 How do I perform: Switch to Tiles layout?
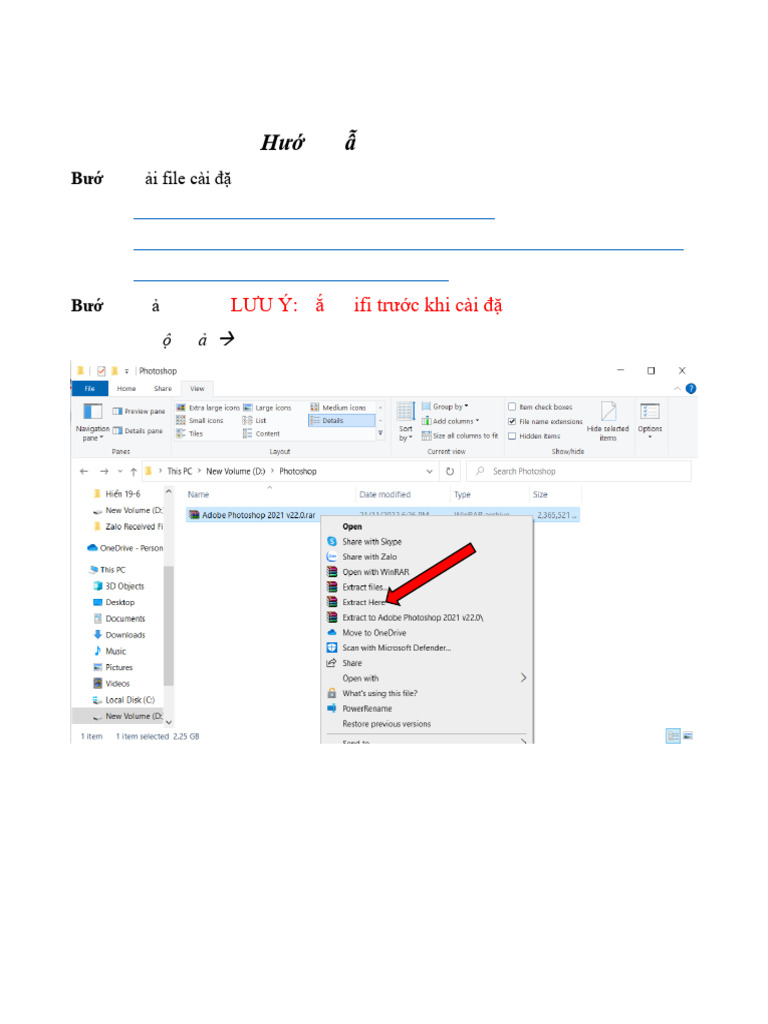coord(190,434)
